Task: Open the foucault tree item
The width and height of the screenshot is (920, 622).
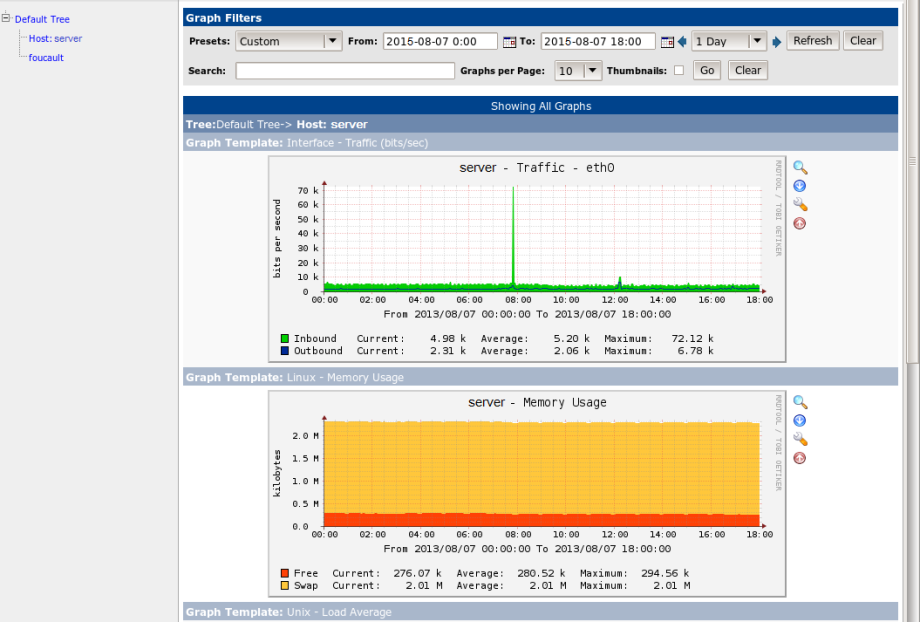Action: (x=46, y=58)
